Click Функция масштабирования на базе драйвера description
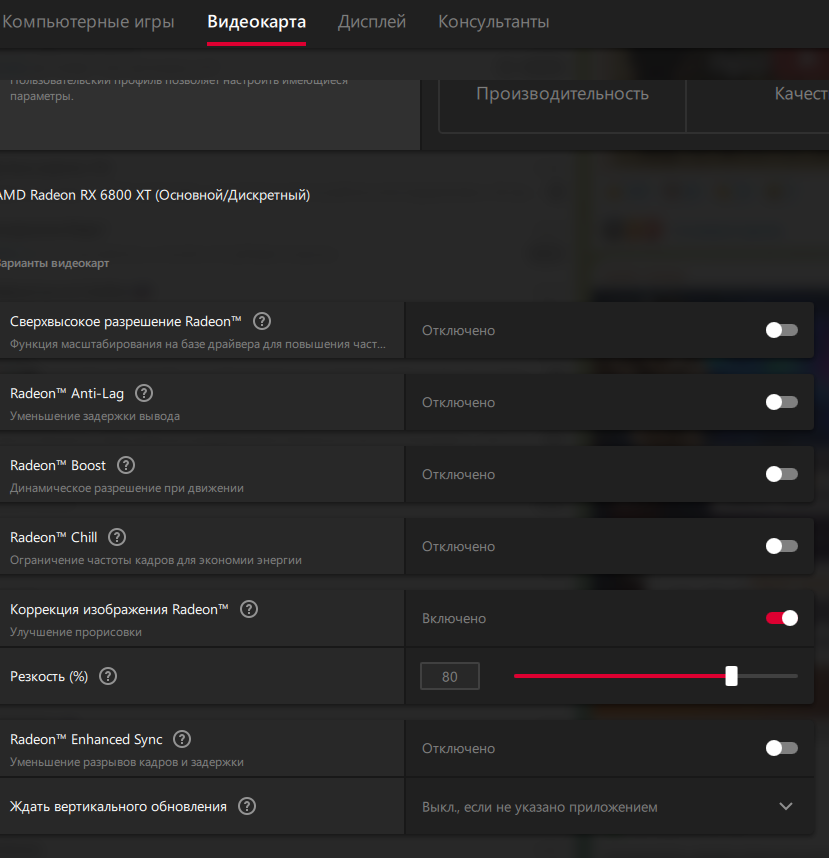Screen dimensions: 829x858 pos(198,344)
